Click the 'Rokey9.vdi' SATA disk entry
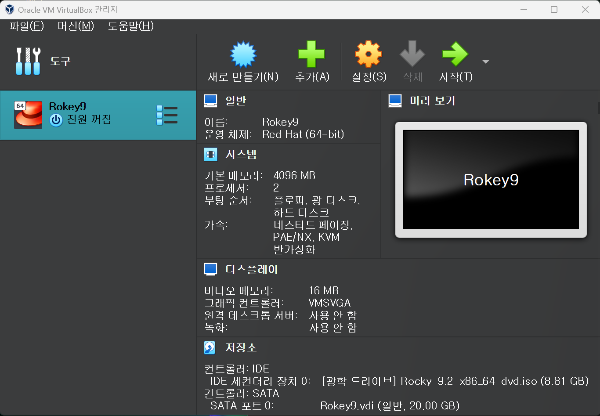Image resolution: width=600 pixels, height=416 pixels. point(390,406)
